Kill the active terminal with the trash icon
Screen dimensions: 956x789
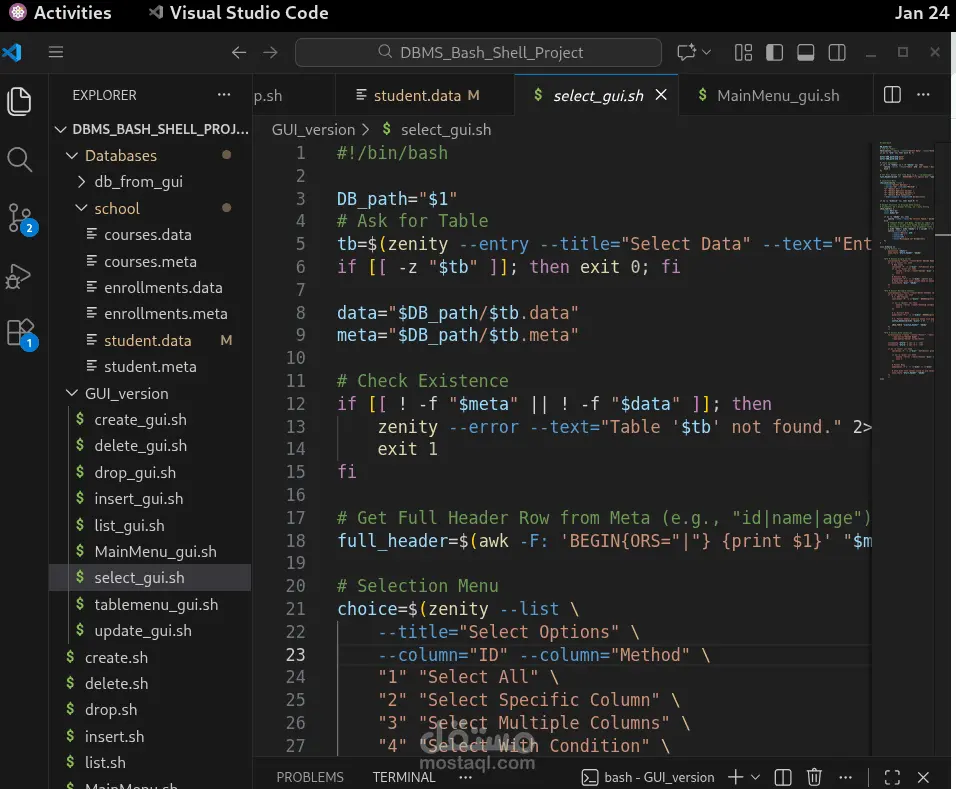pyautogui.click(x=814, y=777)
